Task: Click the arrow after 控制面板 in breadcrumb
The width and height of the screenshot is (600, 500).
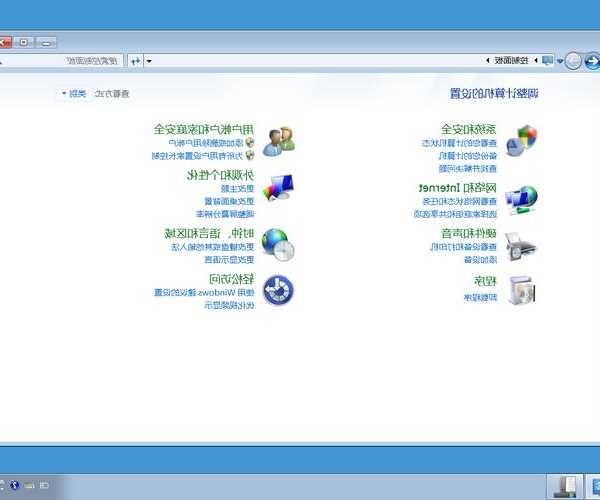Action: [486, 61]
